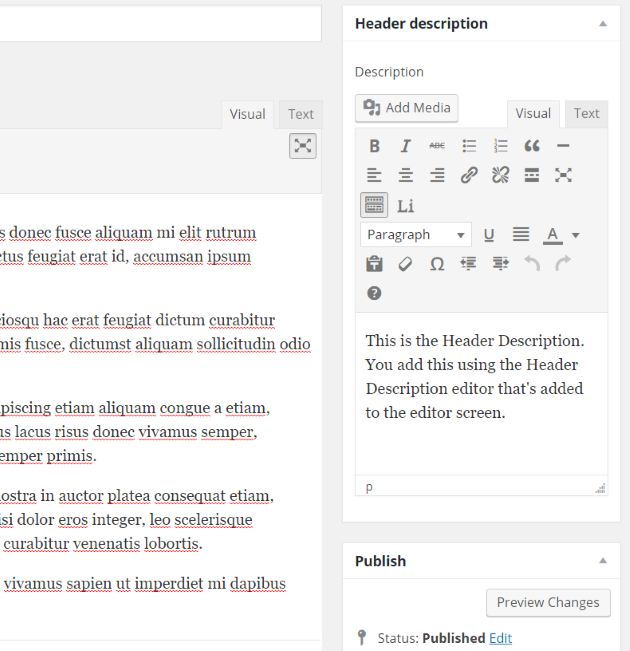Insert a numbered list
Screen dimensions: 630x651
pyautogui.click(x=500, y=146)
